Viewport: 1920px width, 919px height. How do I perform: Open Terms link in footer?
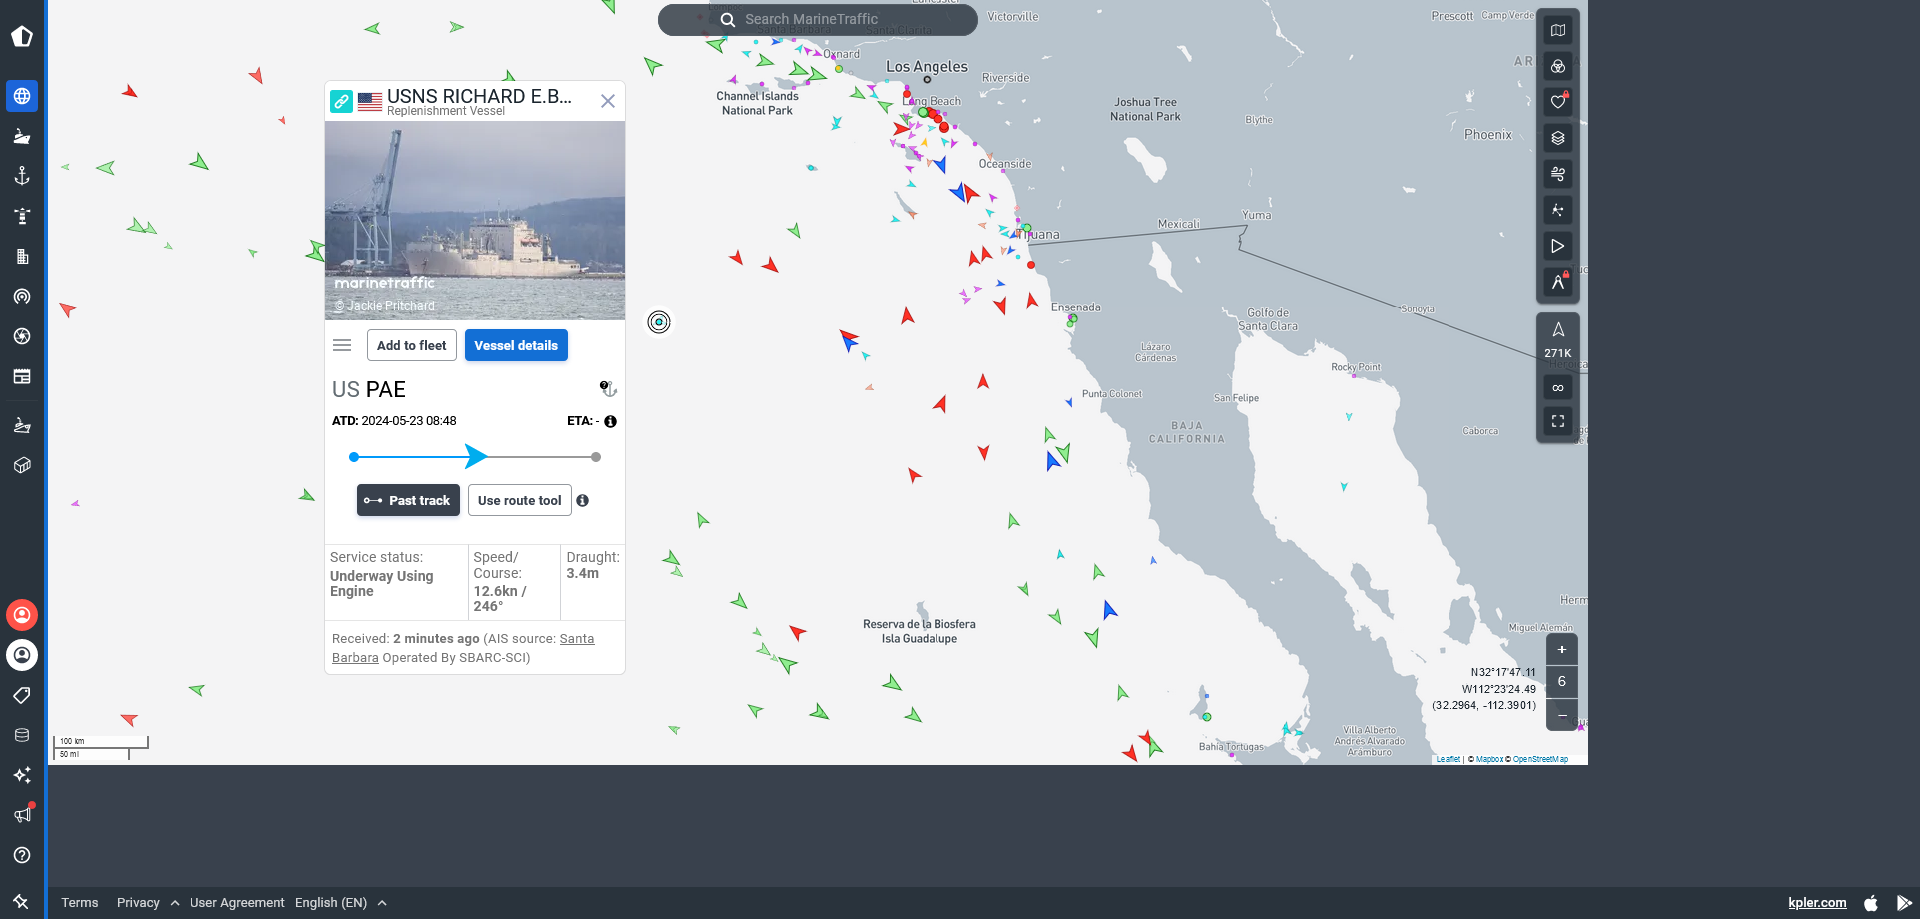pyautogui.click(x=80, y=902)
